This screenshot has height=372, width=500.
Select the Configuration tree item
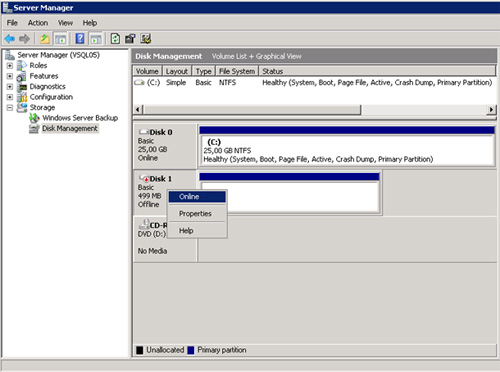pos(51,97)
